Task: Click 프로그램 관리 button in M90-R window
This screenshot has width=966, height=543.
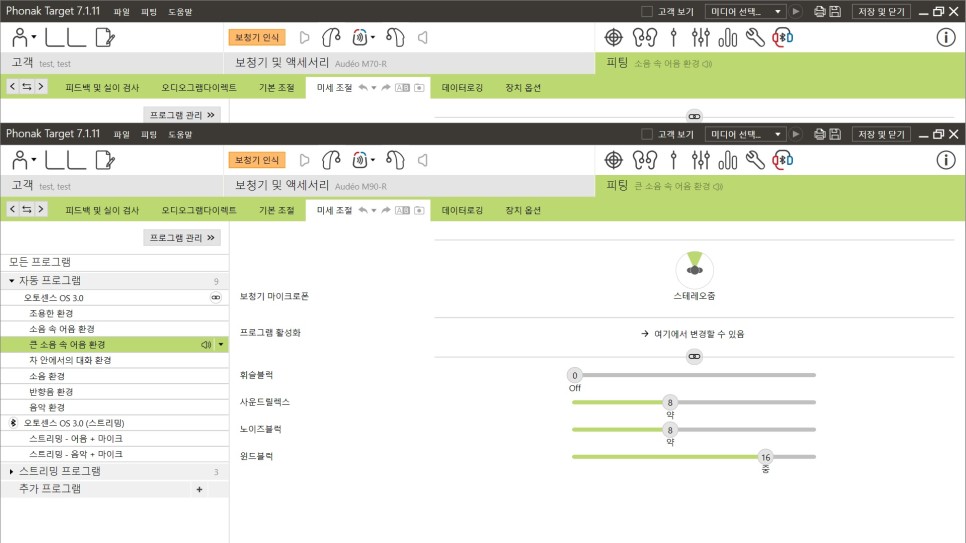Action: (x=182, y=238)
